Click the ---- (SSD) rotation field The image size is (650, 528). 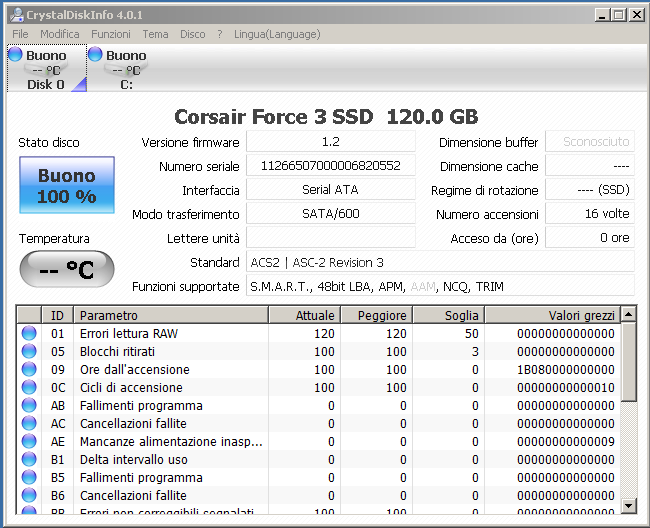[590, 190]
